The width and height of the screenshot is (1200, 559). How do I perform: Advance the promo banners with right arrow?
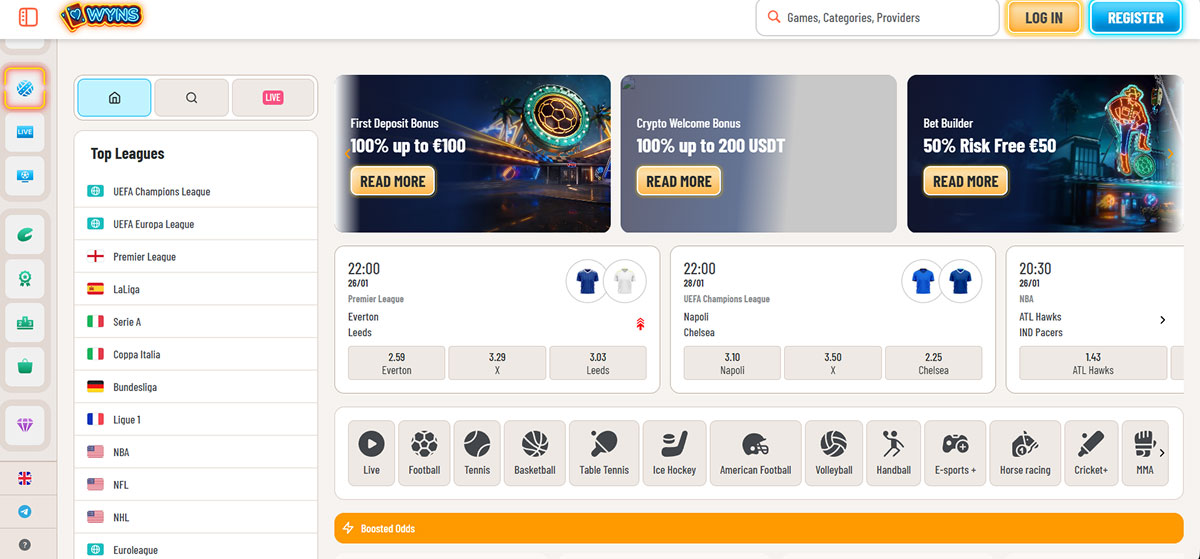point(1170,154)
